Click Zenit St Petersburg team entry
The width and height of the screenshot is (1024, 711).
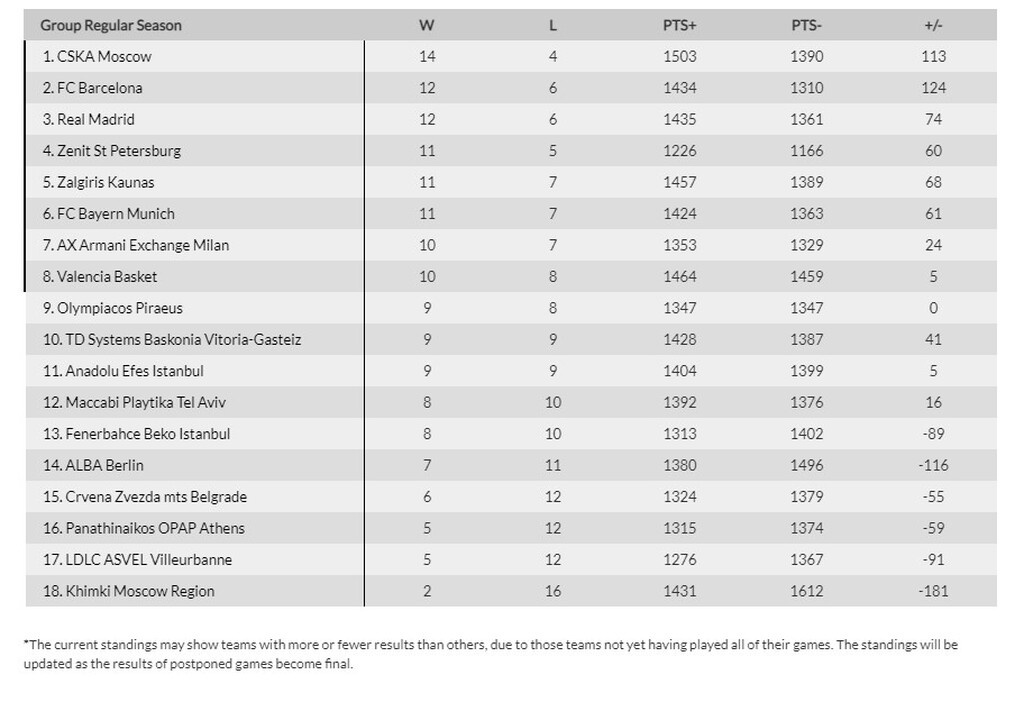[x=119, y=151]
